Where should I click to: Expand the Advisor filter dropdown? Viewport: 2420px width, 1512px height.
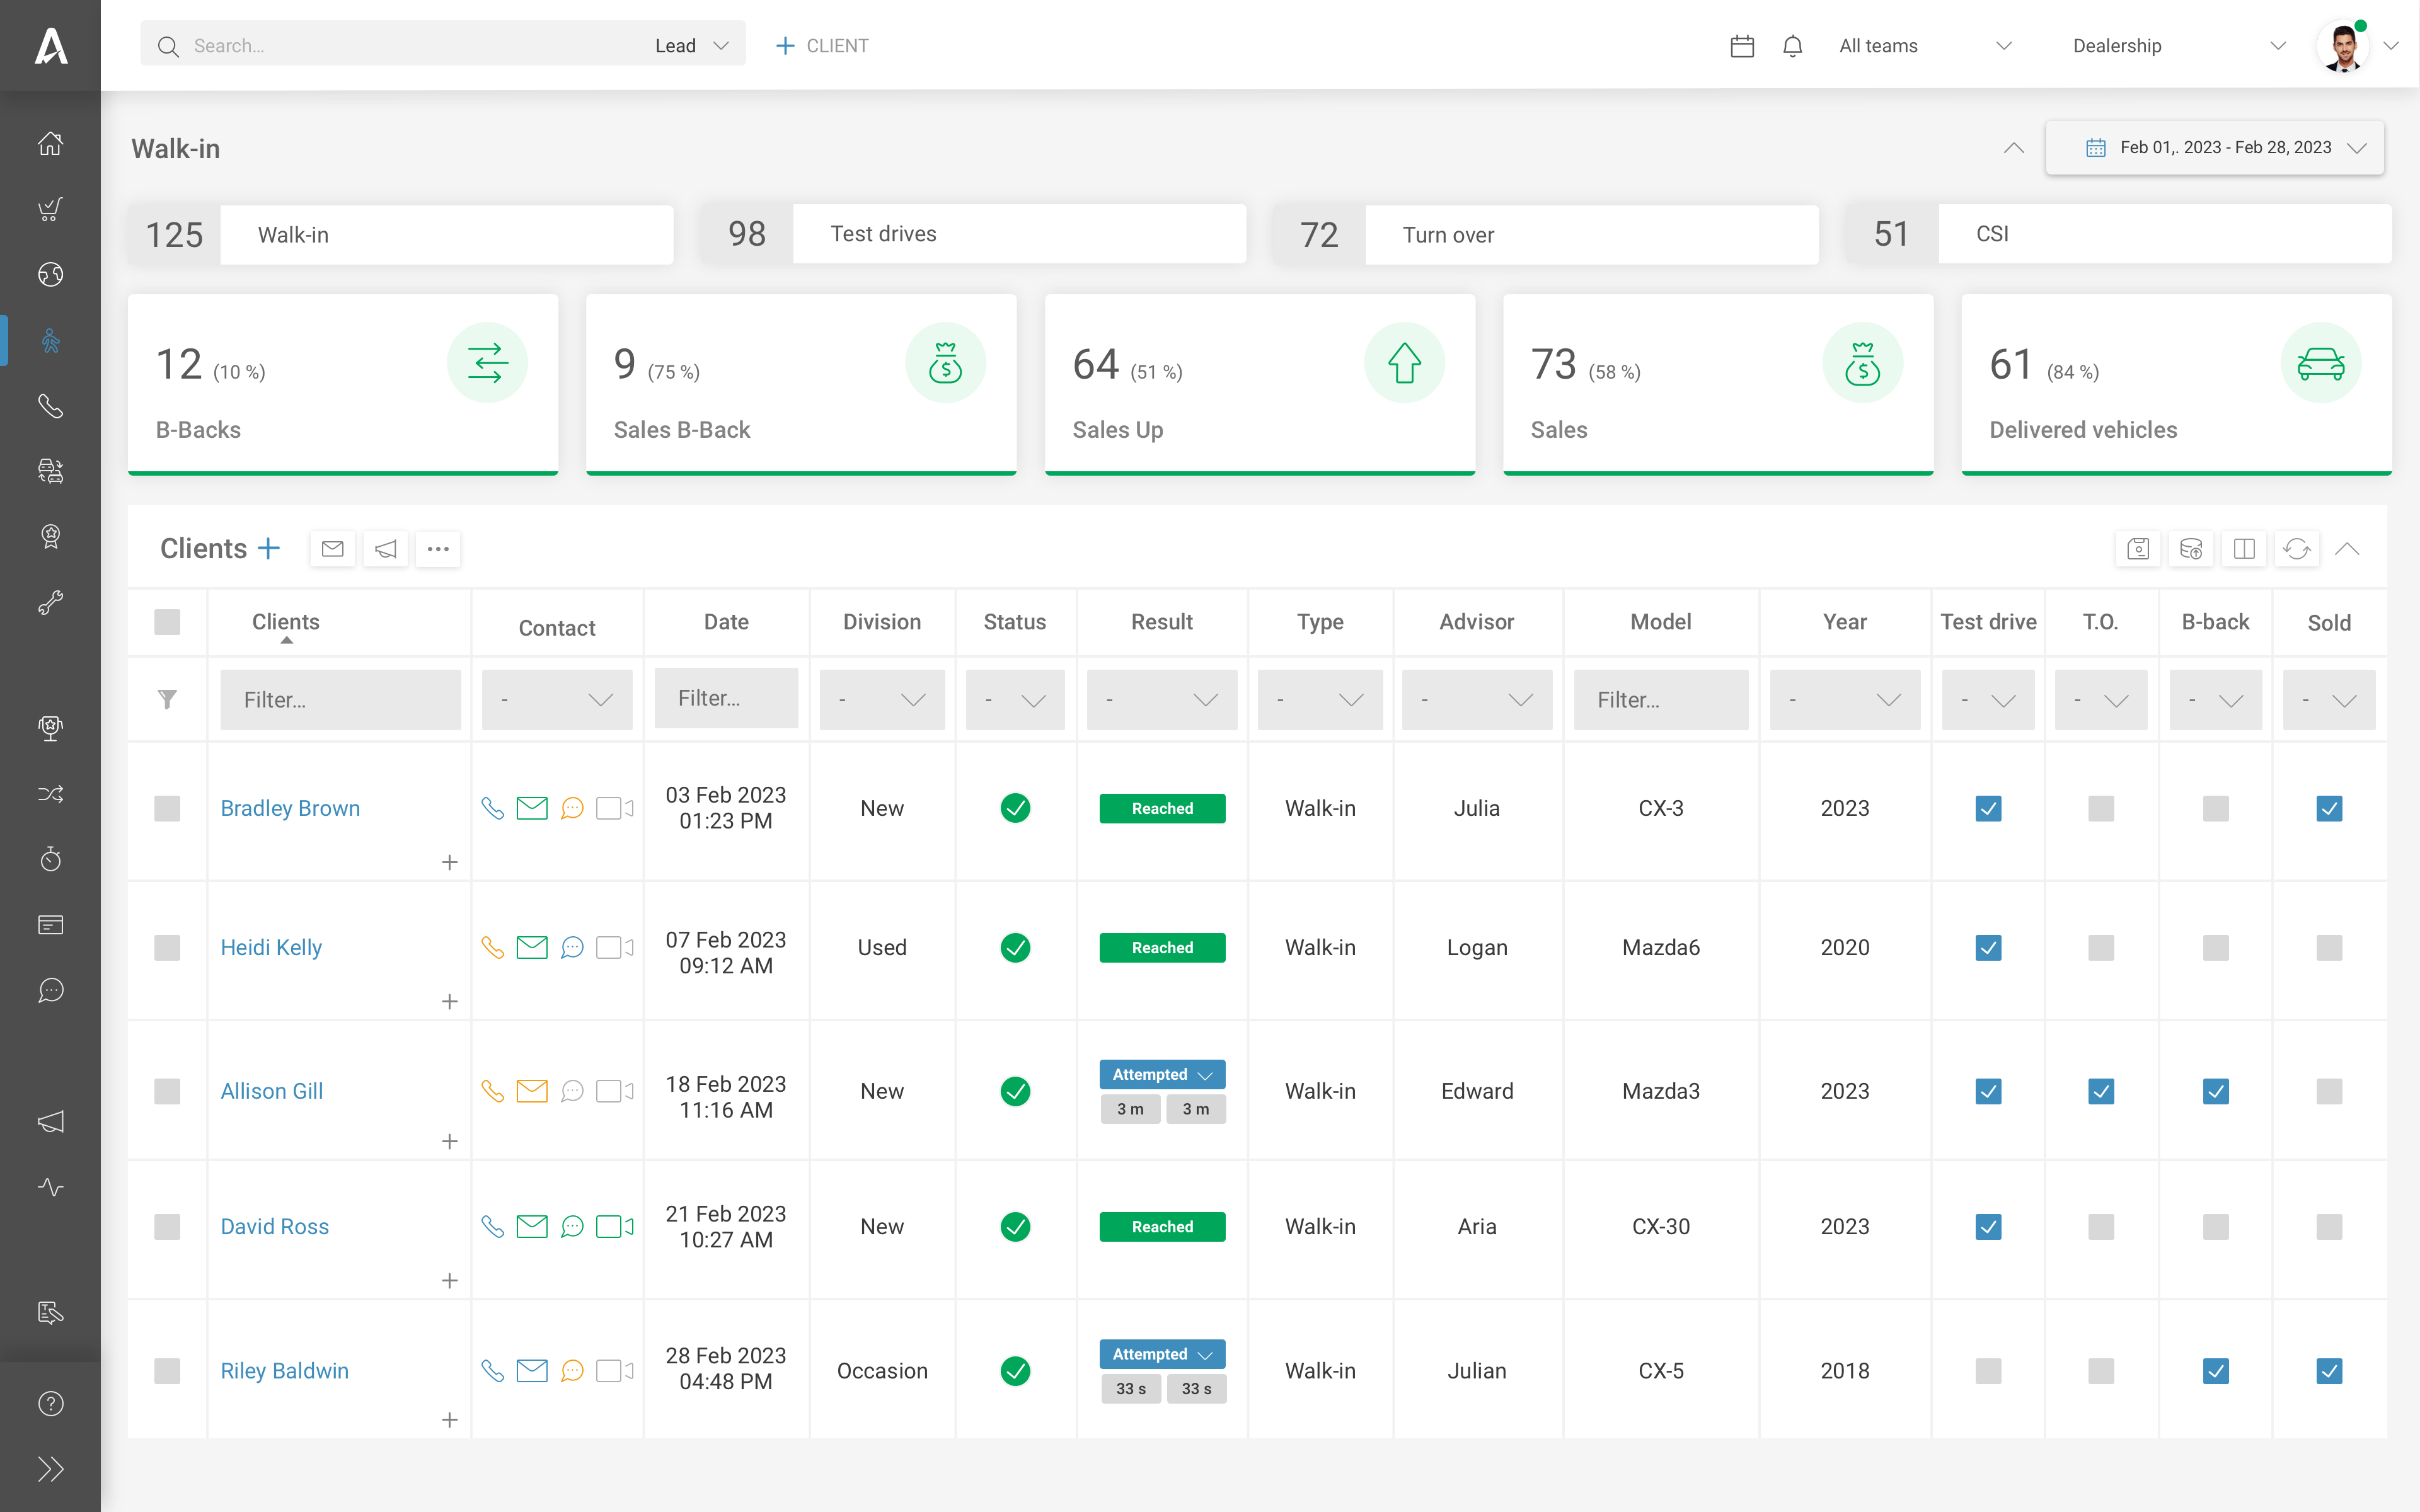pyautogui.click(x=1476, y=699)
